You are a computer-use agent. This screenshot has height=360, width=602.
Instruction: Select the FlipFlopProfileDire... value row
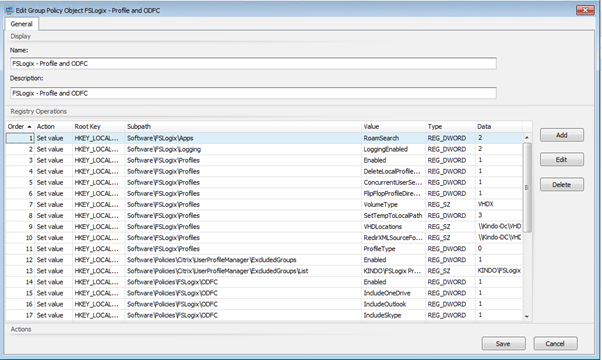coord(264,193)
